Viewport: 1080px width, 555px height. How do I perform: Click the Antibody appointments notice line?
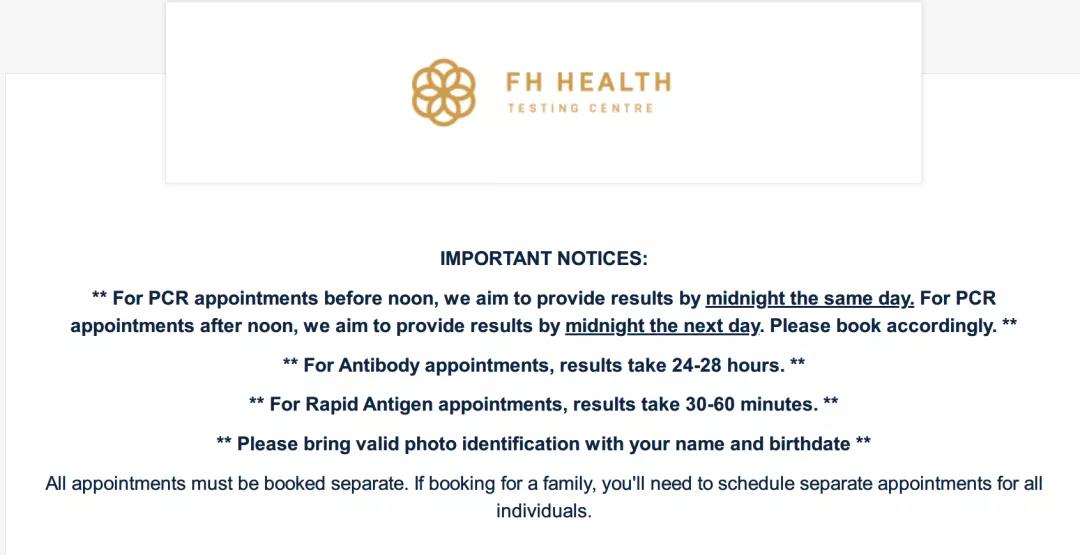coord(543,365)
